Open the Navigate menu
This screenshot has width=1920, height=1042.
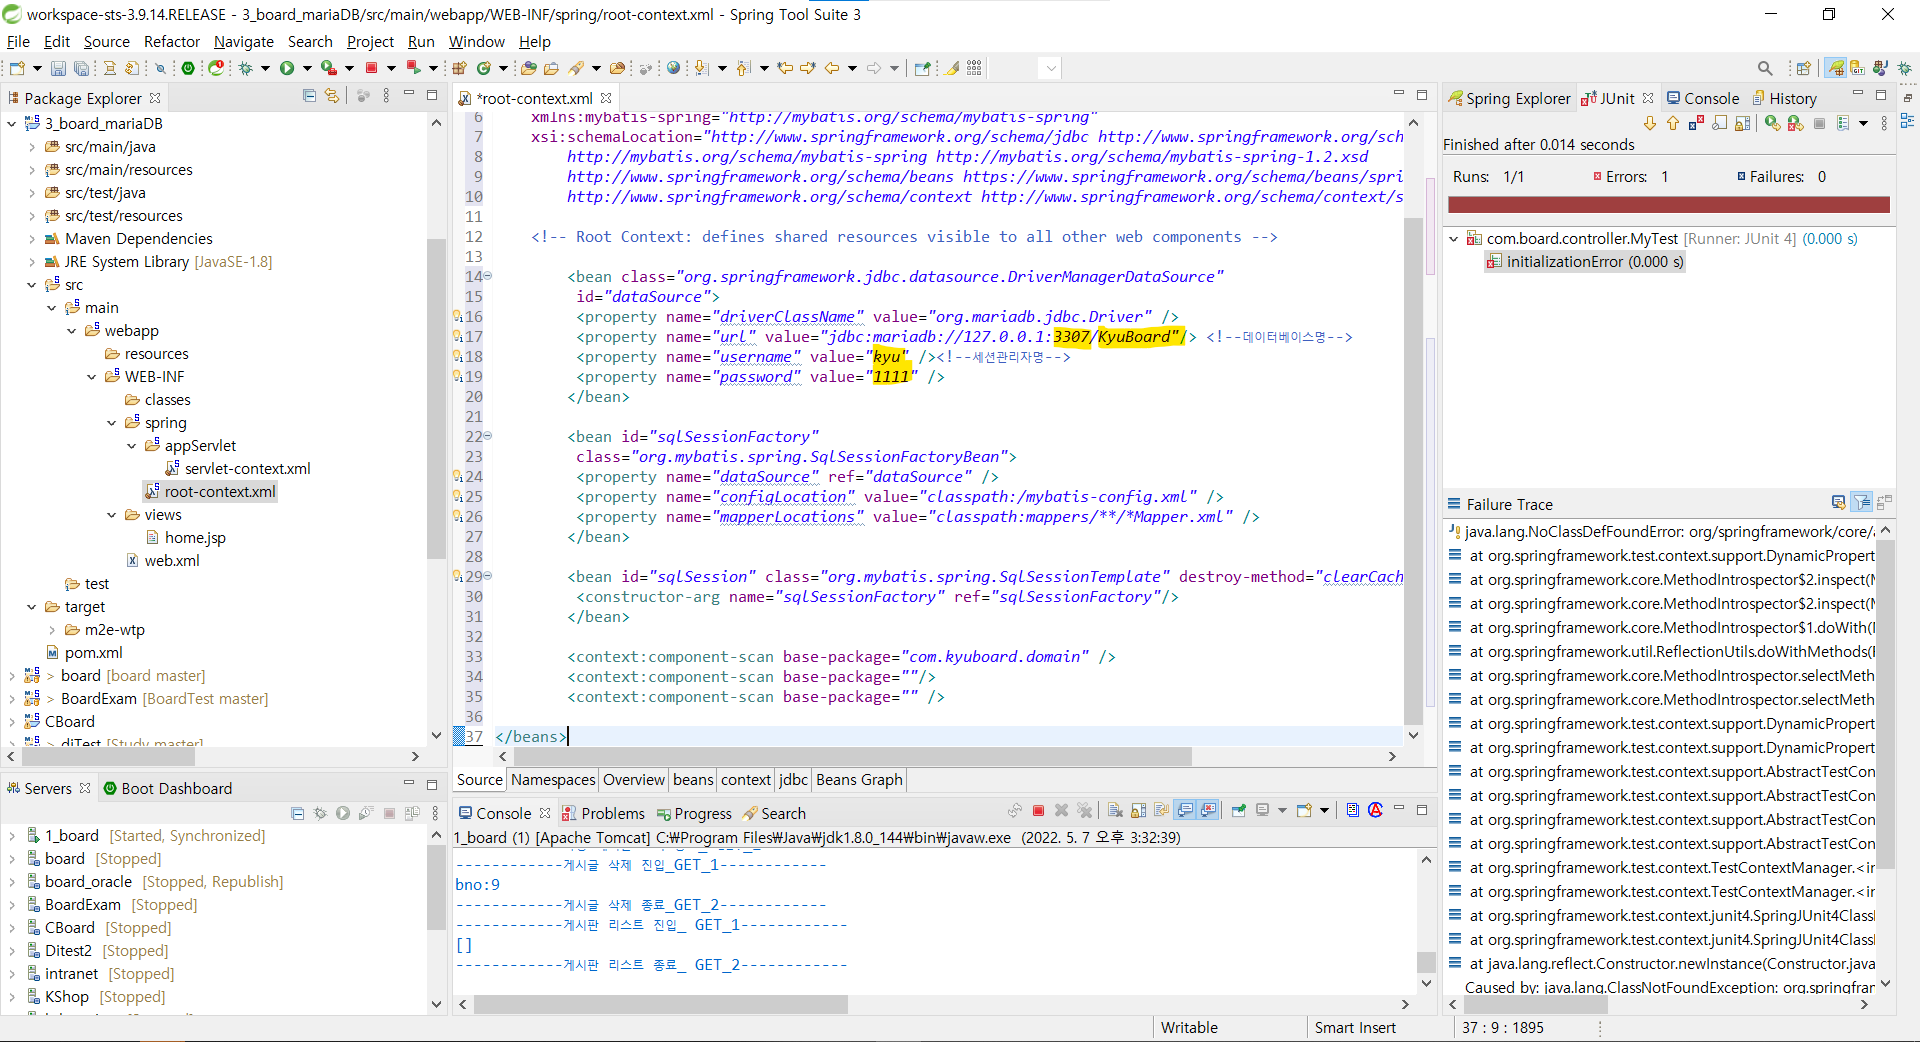click(x=243, y=42)
